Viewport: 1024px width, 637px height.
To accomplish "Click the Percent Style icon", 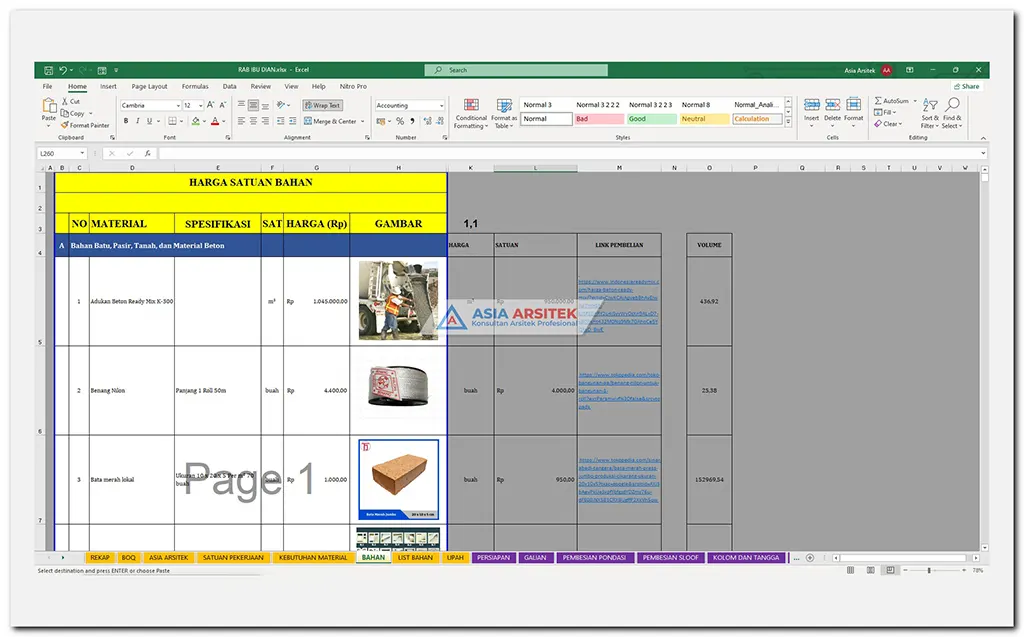I will [x=400, y=122].
